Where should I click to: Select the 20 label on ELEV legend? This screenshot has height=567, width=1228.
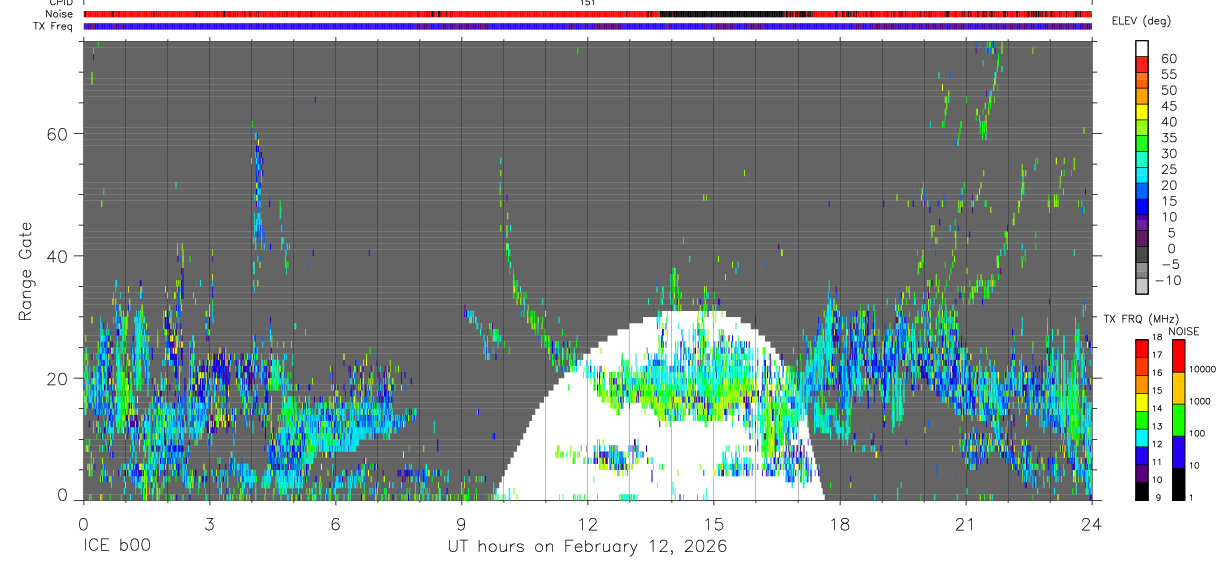(1168, 186)
